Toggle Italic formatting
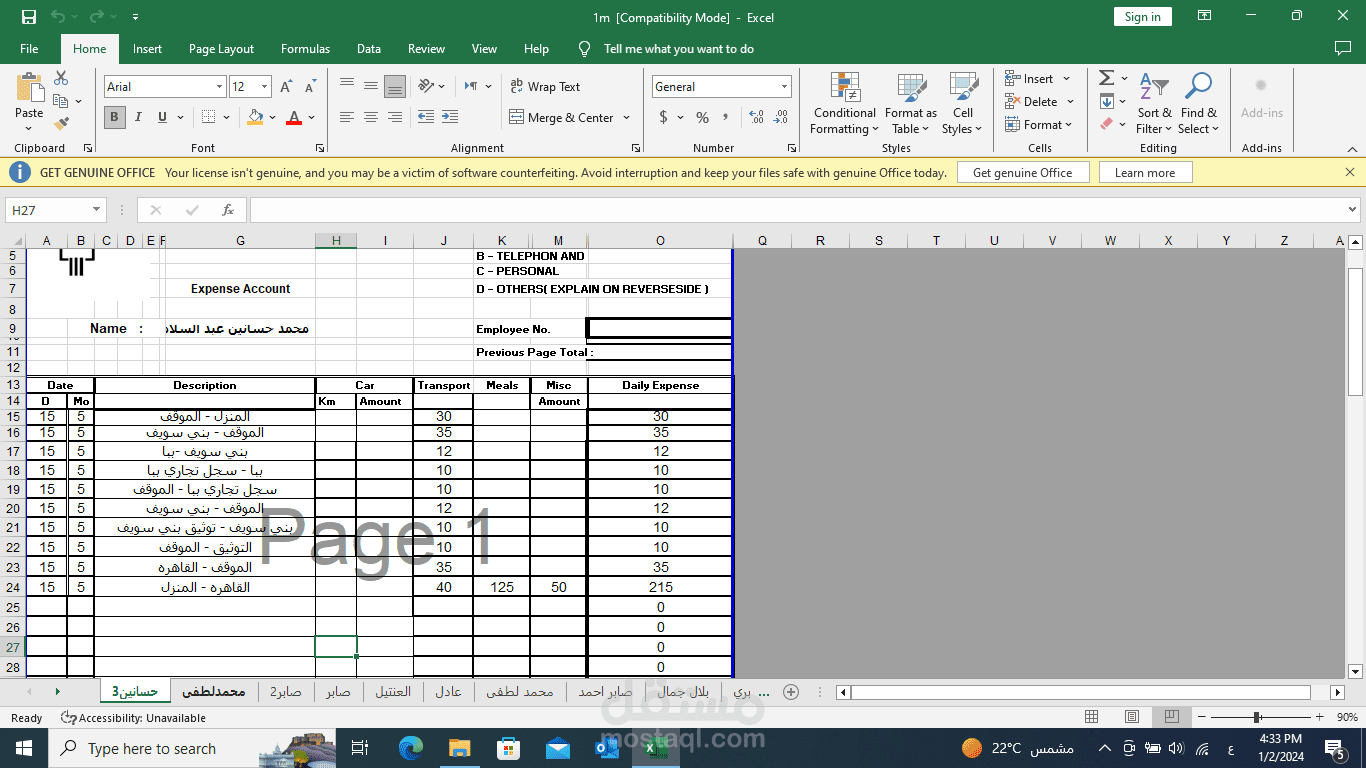Viewport: 1366px width, 768px height. point(138,117)
